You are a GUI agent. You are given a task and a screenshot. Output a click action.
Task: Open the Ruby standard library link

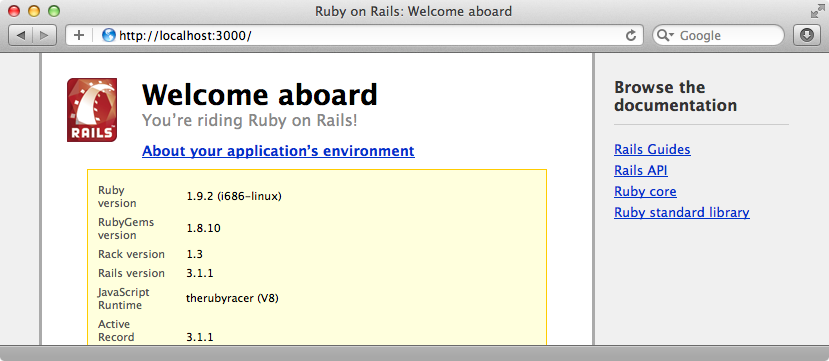coord(681,212)
